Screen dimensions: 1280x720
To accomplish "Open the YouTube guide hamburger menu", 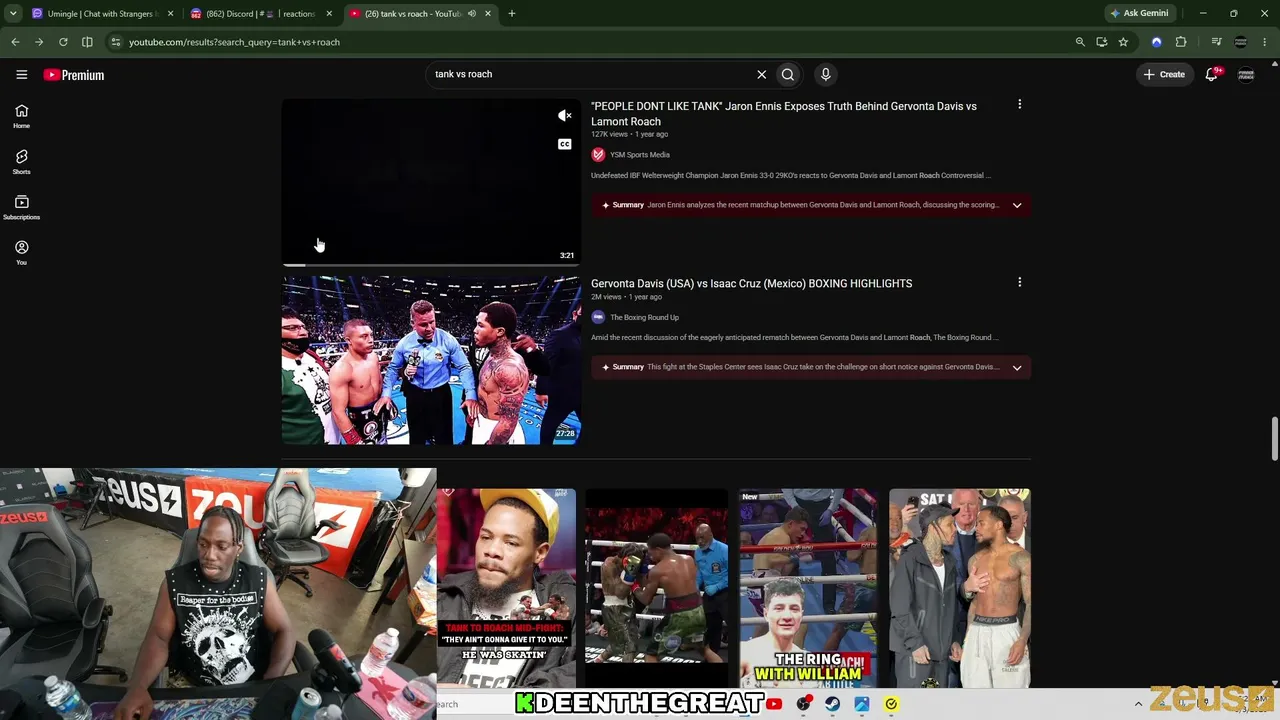I will point(21,74).
